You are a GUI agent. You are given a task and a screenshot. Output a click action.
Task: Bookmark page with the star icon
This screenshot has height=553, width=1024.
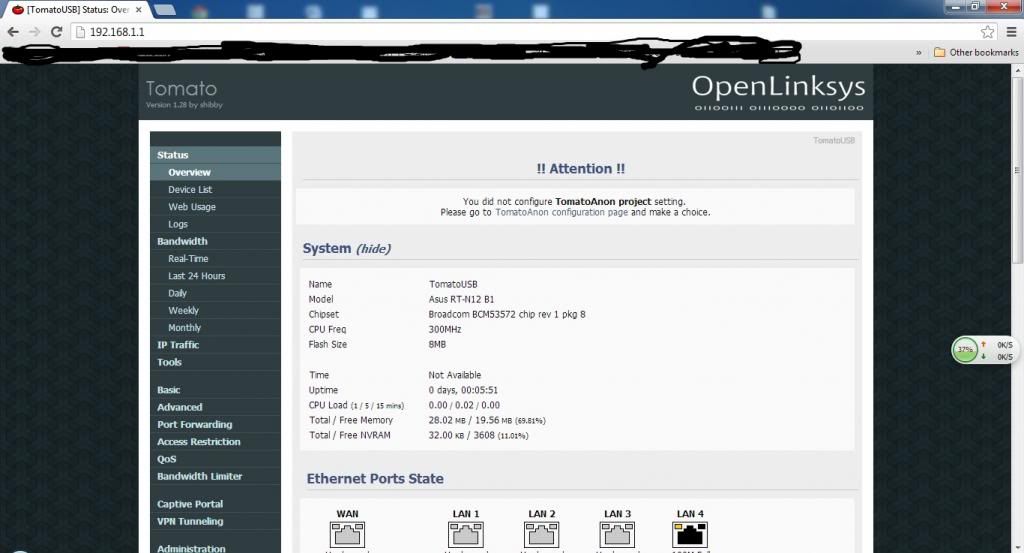tap(987, 32)
